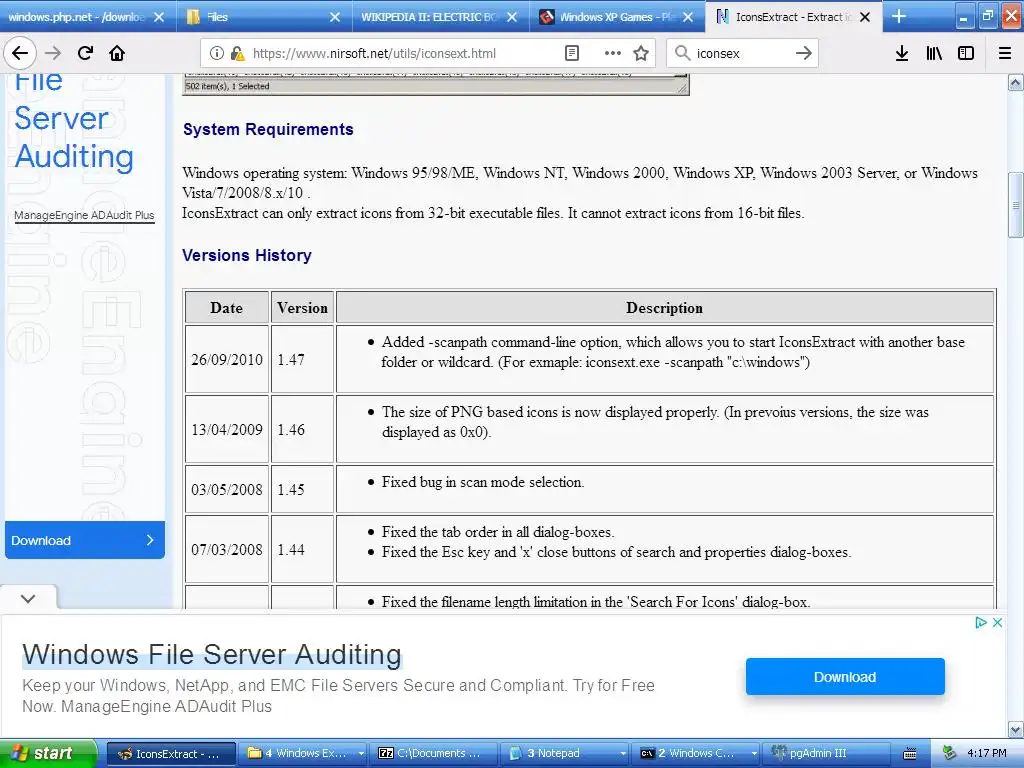This screenshot has height=768, width=1024.
Task: Open page actions three-dot menu
Action: pyautogui.click(x=613, y=53)
